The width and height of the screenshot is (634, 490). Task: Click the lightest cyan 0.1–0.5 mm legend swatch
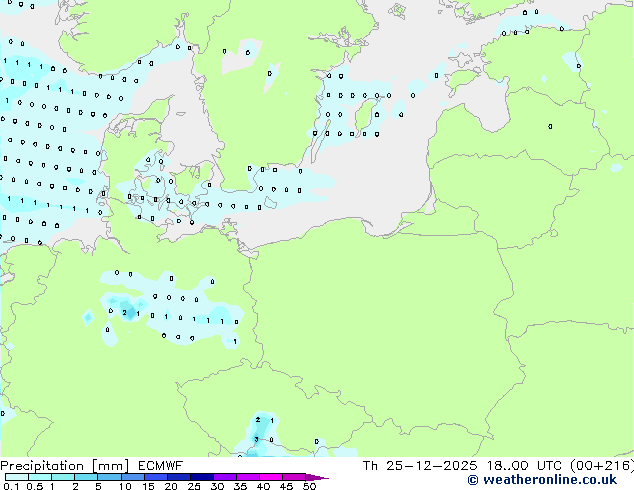tap(17, 477)
